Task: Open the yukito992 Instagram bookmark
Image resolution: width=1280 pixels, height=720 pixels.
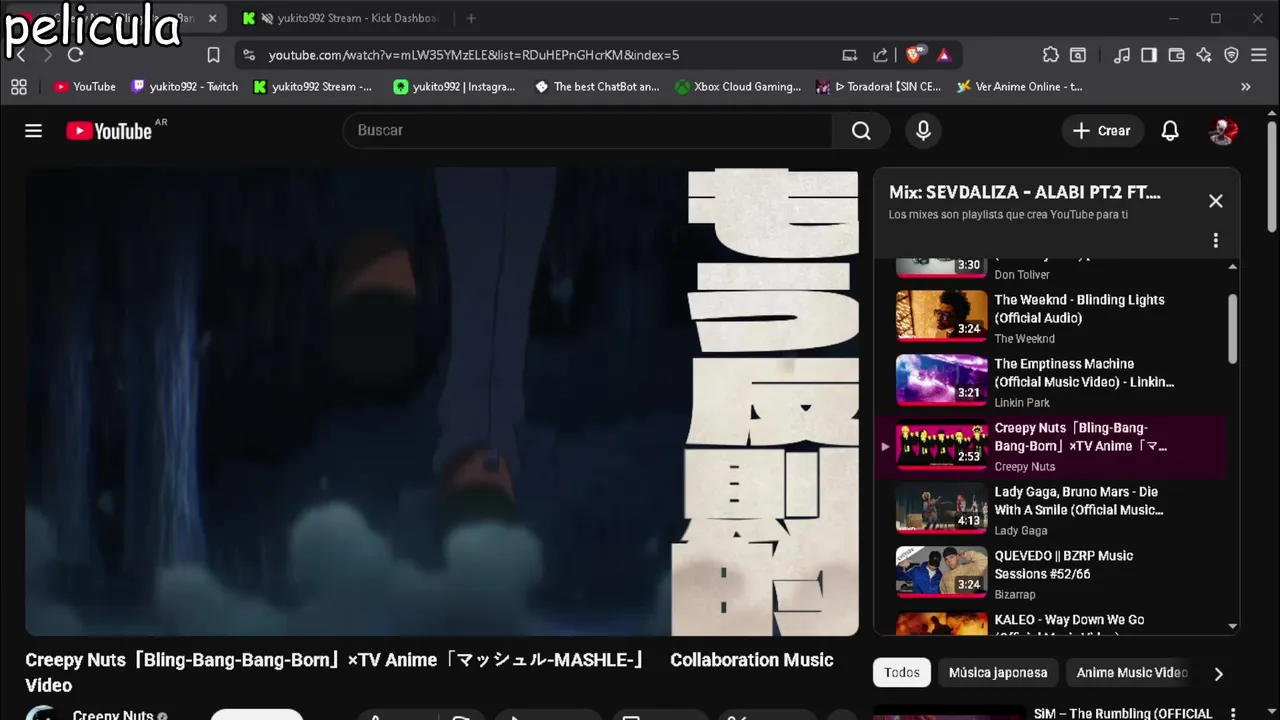Action: point(454,87)
